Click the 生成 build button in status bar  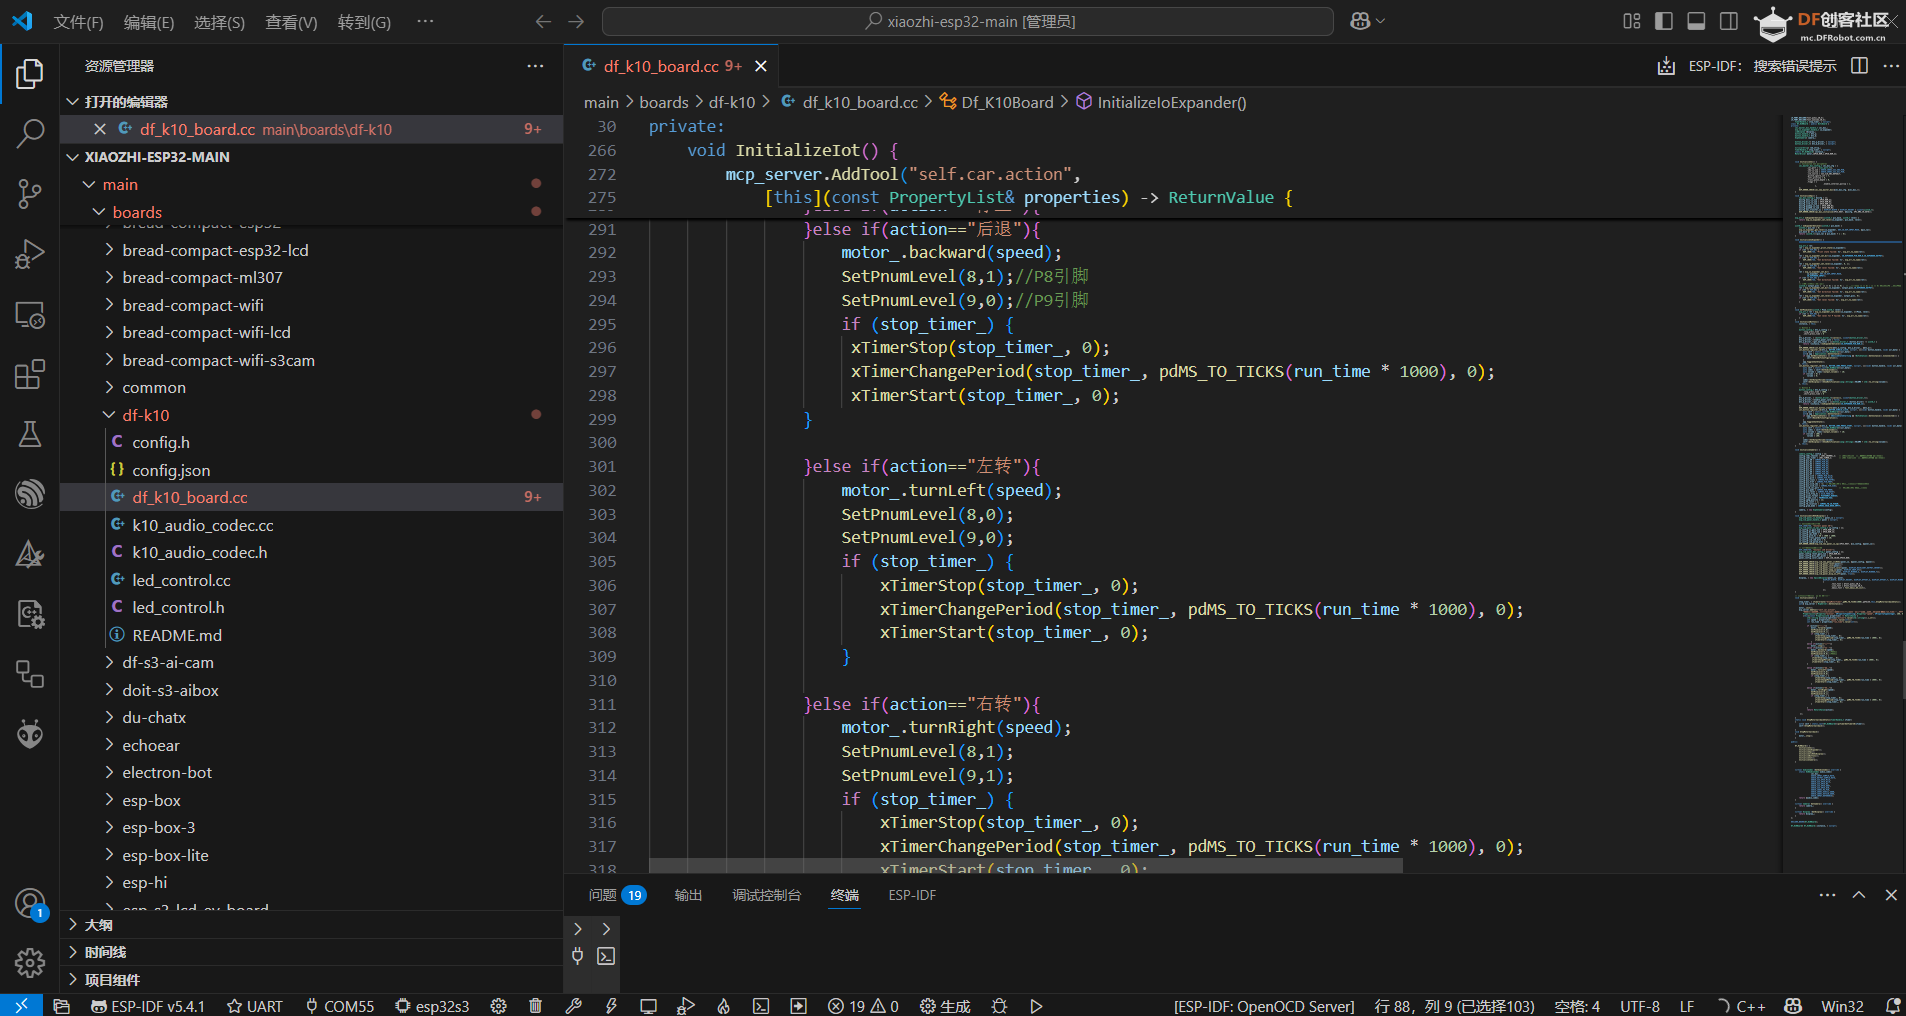tap(945, 1006)
